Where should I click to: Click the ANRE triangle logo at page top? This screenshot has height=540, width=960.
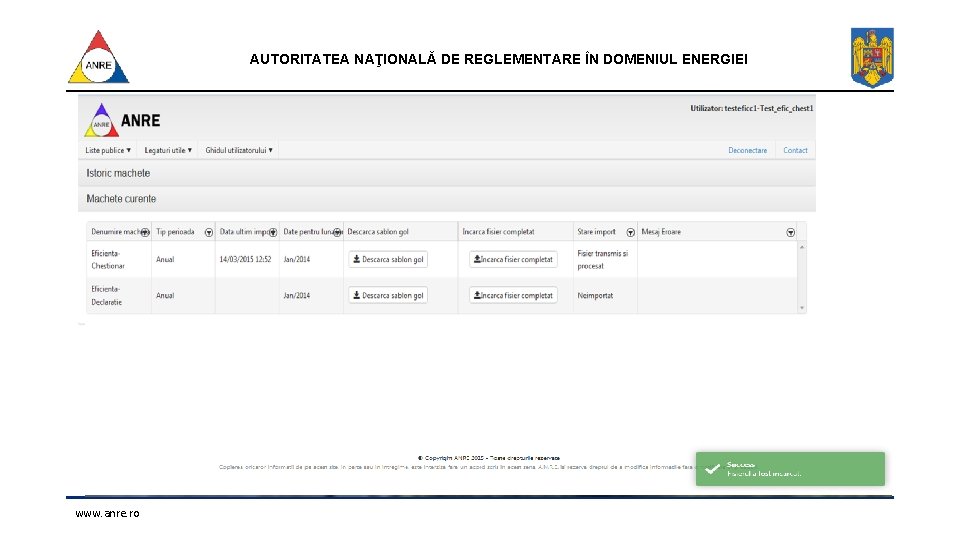[99, 57]
